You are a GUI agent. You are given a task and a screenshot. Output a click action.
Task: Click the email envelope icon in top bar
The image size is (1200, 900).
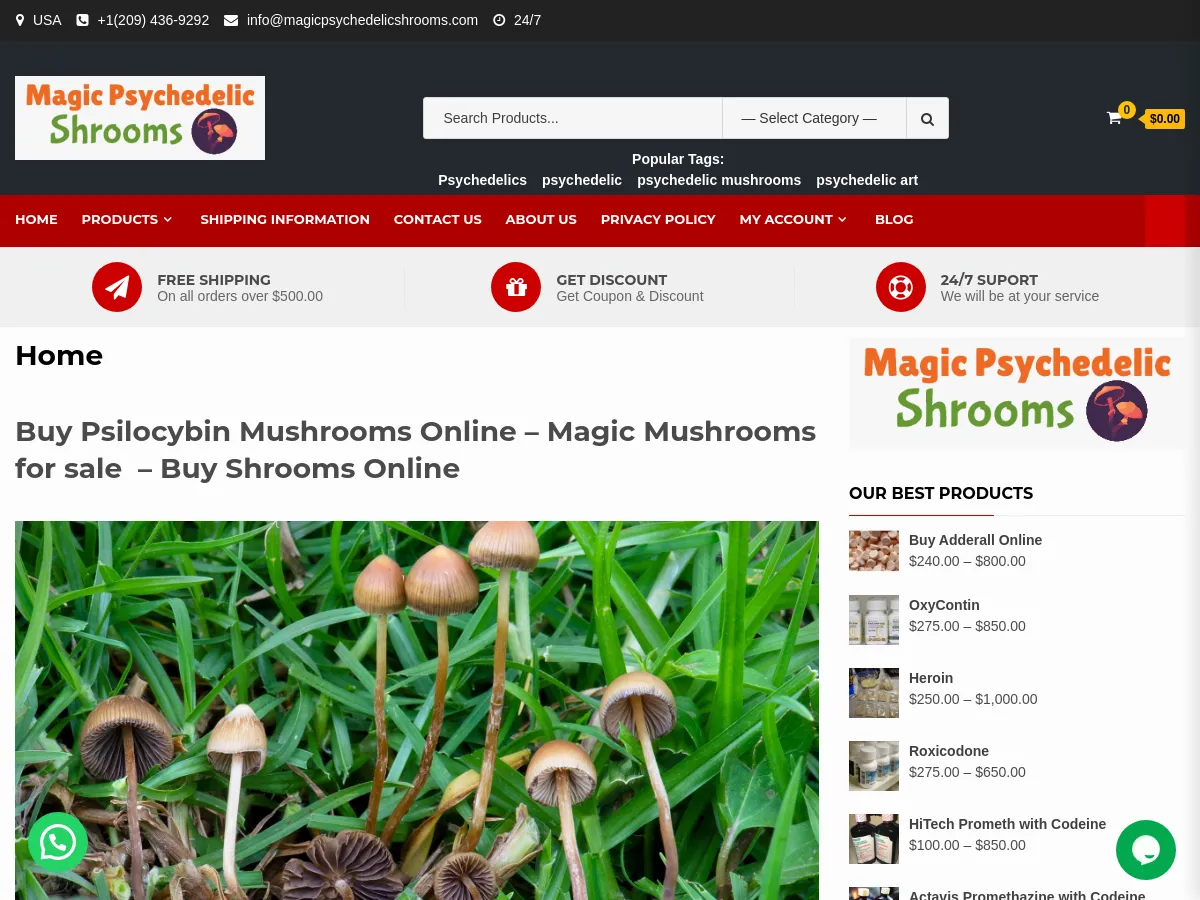click(x=231, y=20)
